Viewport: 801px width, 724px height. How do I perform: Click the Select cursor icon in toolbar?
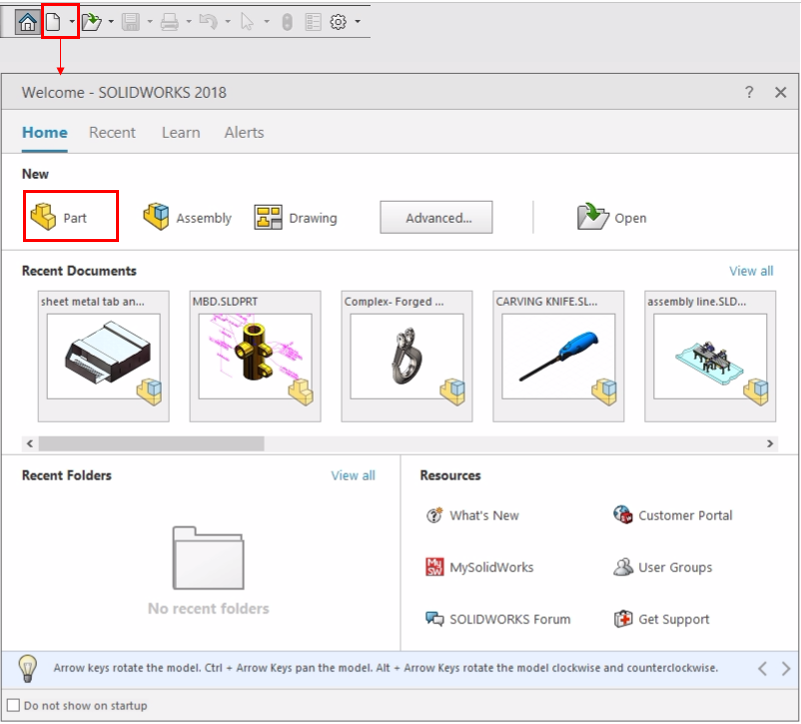click(247, 22)
